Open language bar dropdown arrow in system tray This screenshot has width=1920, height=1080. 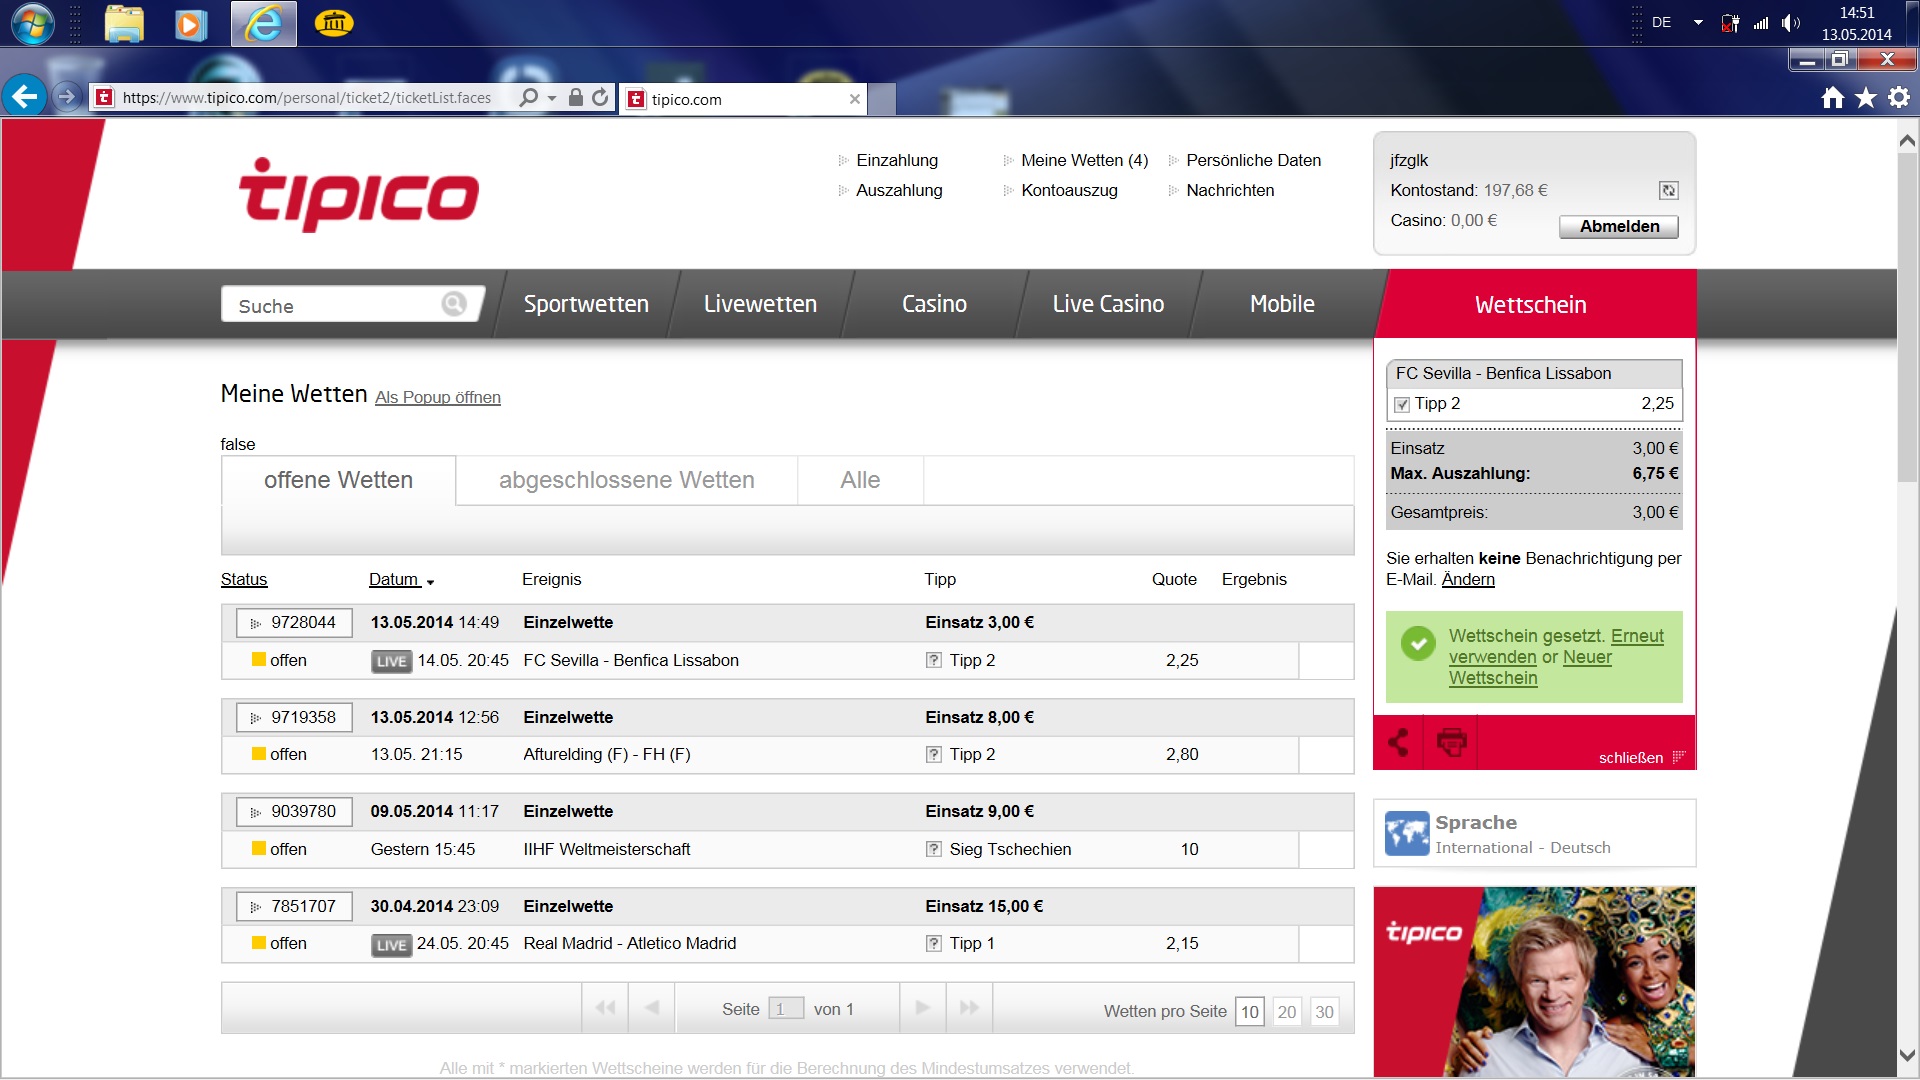pos(1698,22)
